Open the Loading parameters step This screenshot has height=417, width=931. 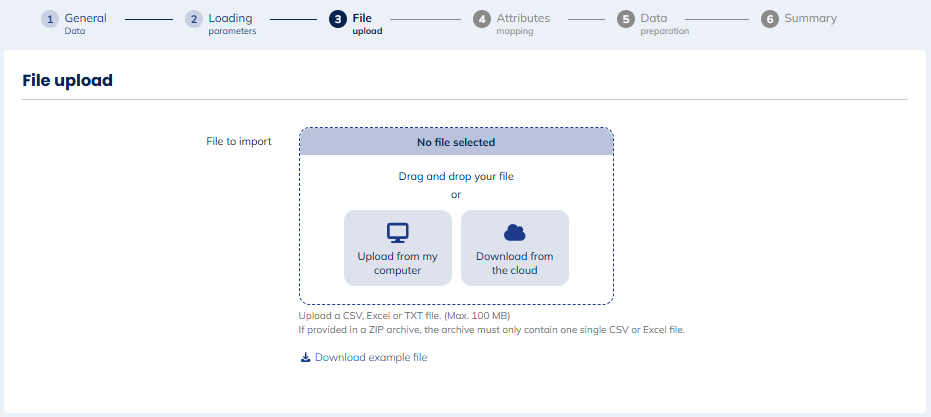pyautogui.click(x=231, y=23)
